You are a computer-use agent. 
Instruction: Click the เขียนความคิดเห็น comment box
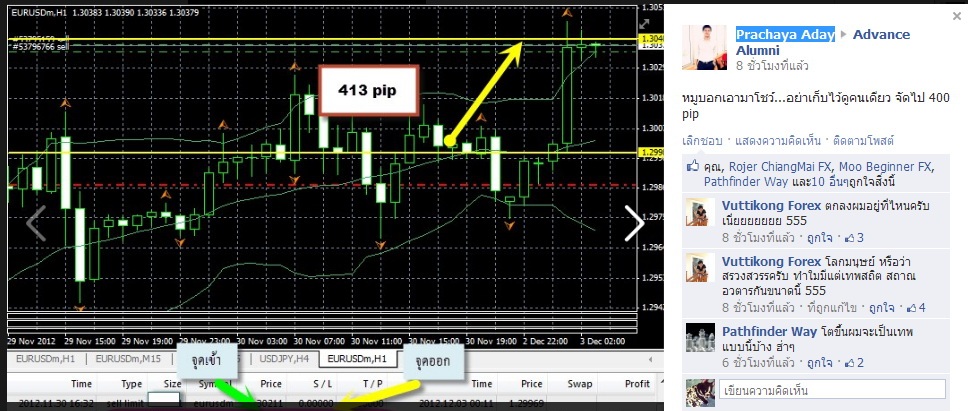832,391
